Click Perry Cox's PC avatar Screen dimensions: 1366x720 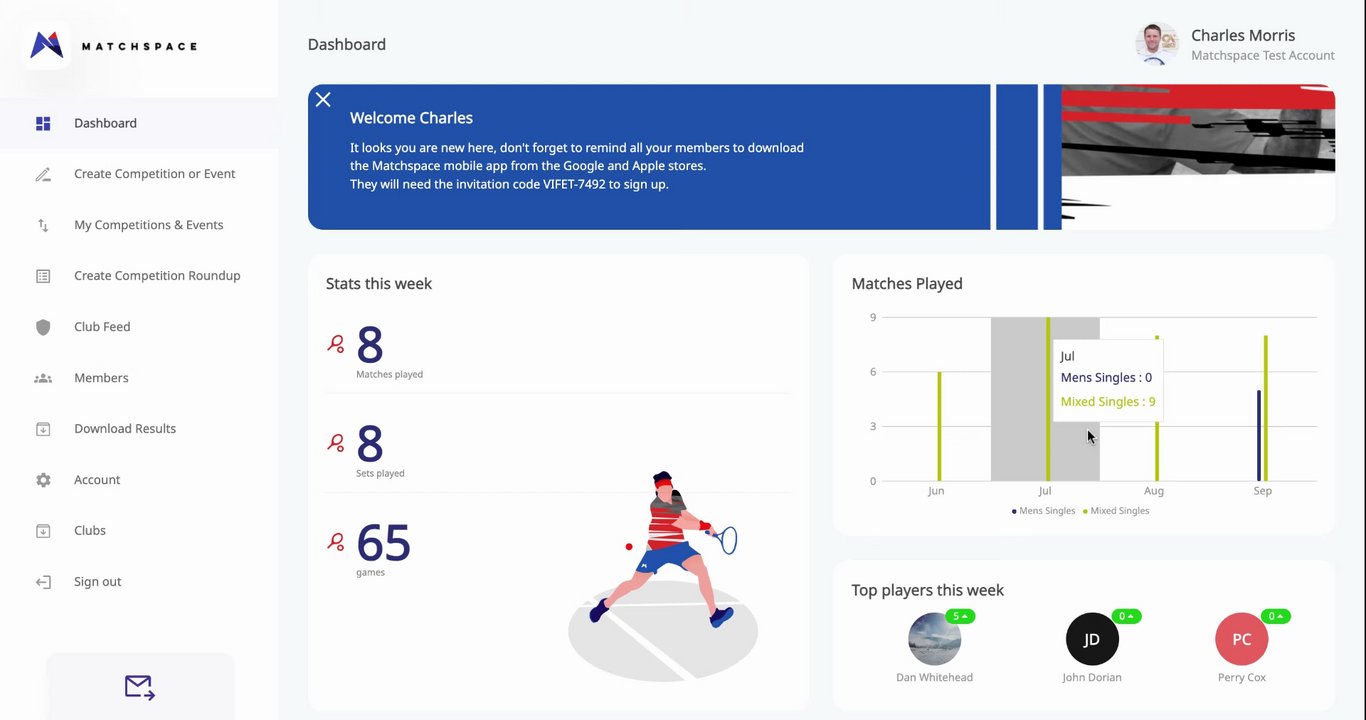1241,639
